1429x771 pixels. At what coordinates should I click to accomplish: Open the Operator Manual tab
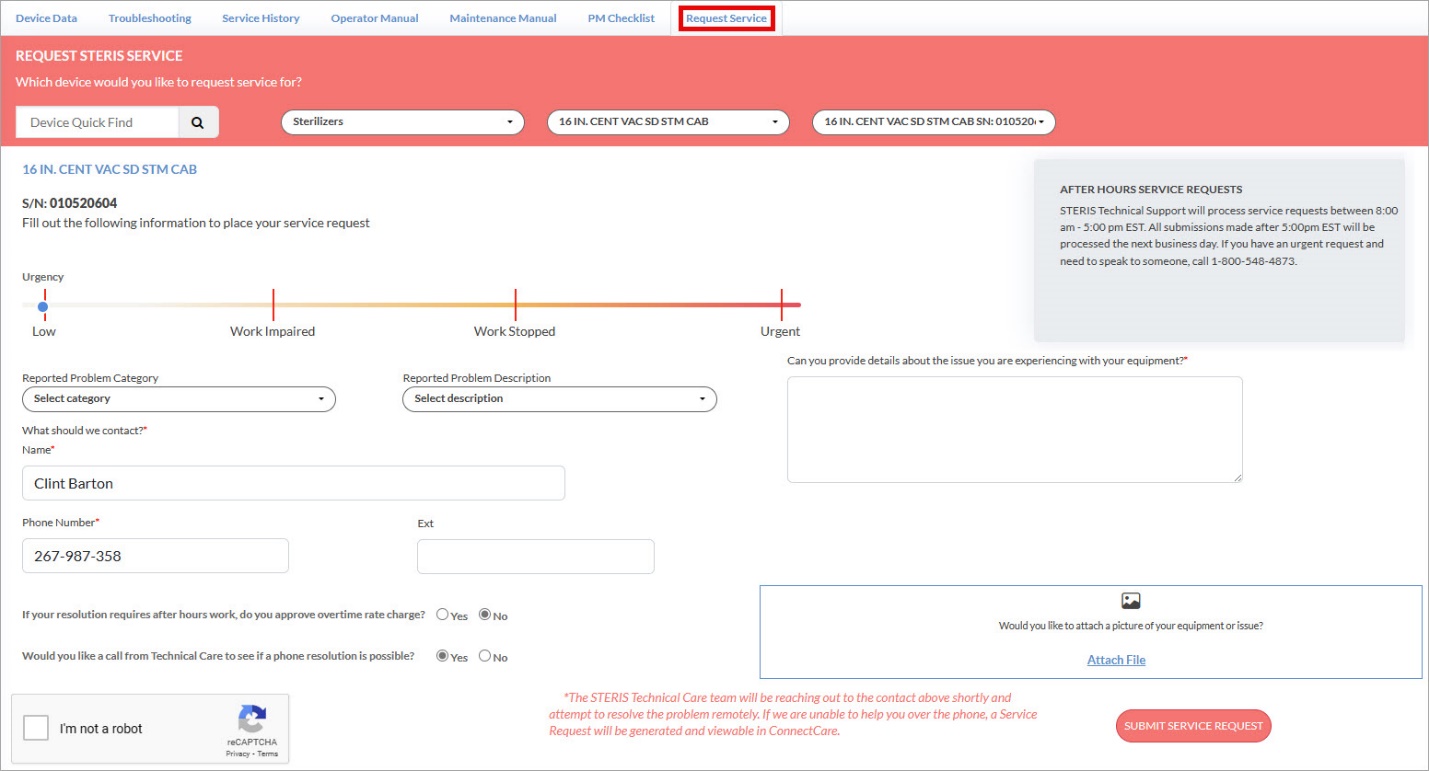(x=375, y=18)
